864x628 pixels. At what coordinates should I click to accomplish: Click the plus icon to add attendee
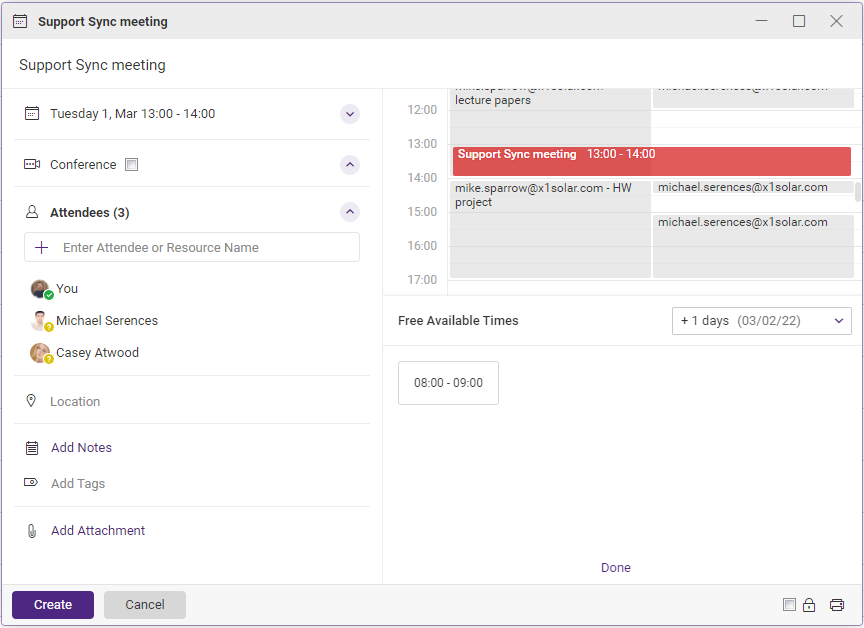pyautogui.click(x=42, y=248)
